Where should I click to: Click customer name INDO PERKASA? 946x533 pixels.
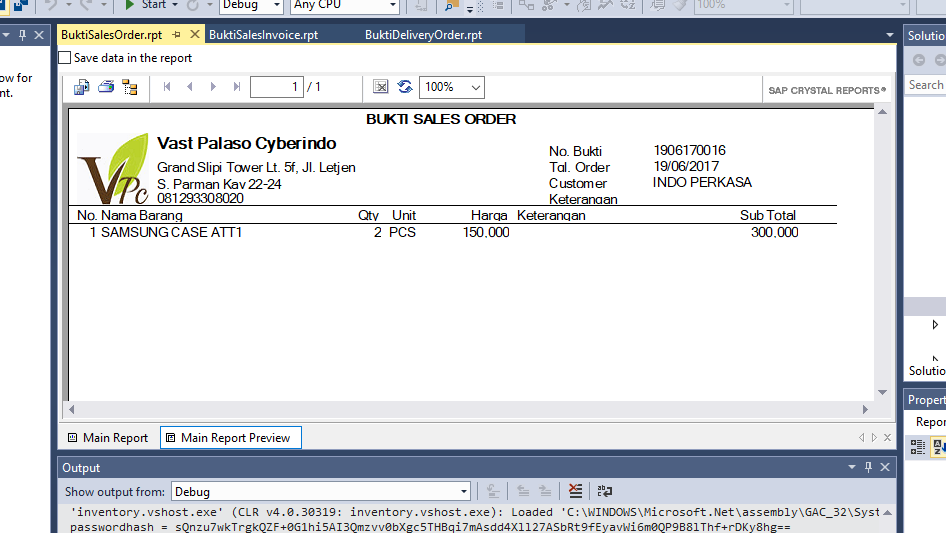pyautogui.click(x=702, y=182)
